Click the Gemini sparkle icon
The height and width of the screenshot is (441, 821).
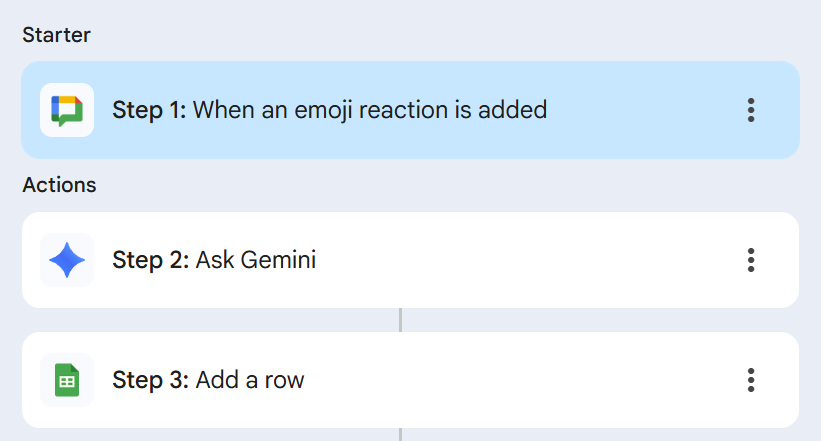click(x=67, y=260)
